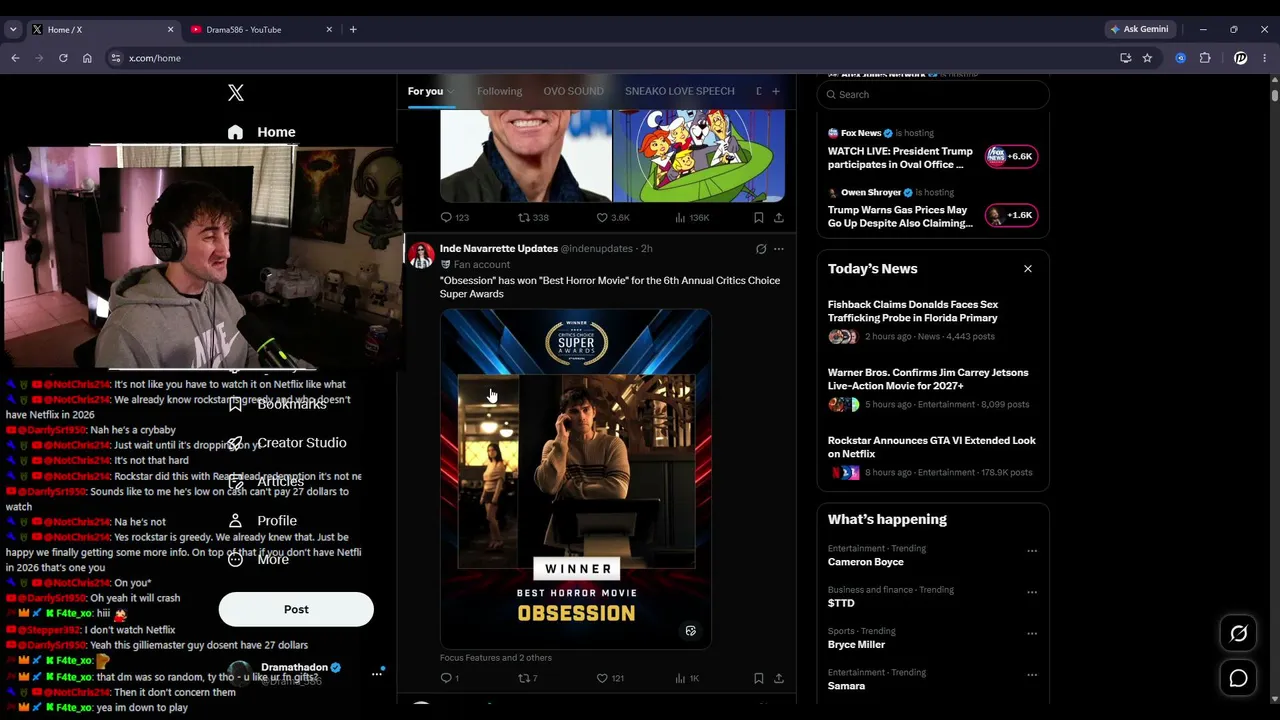Open more options for Samara trend
This screenshot has height=720, width=1280.
click(x=1032, y=675)
